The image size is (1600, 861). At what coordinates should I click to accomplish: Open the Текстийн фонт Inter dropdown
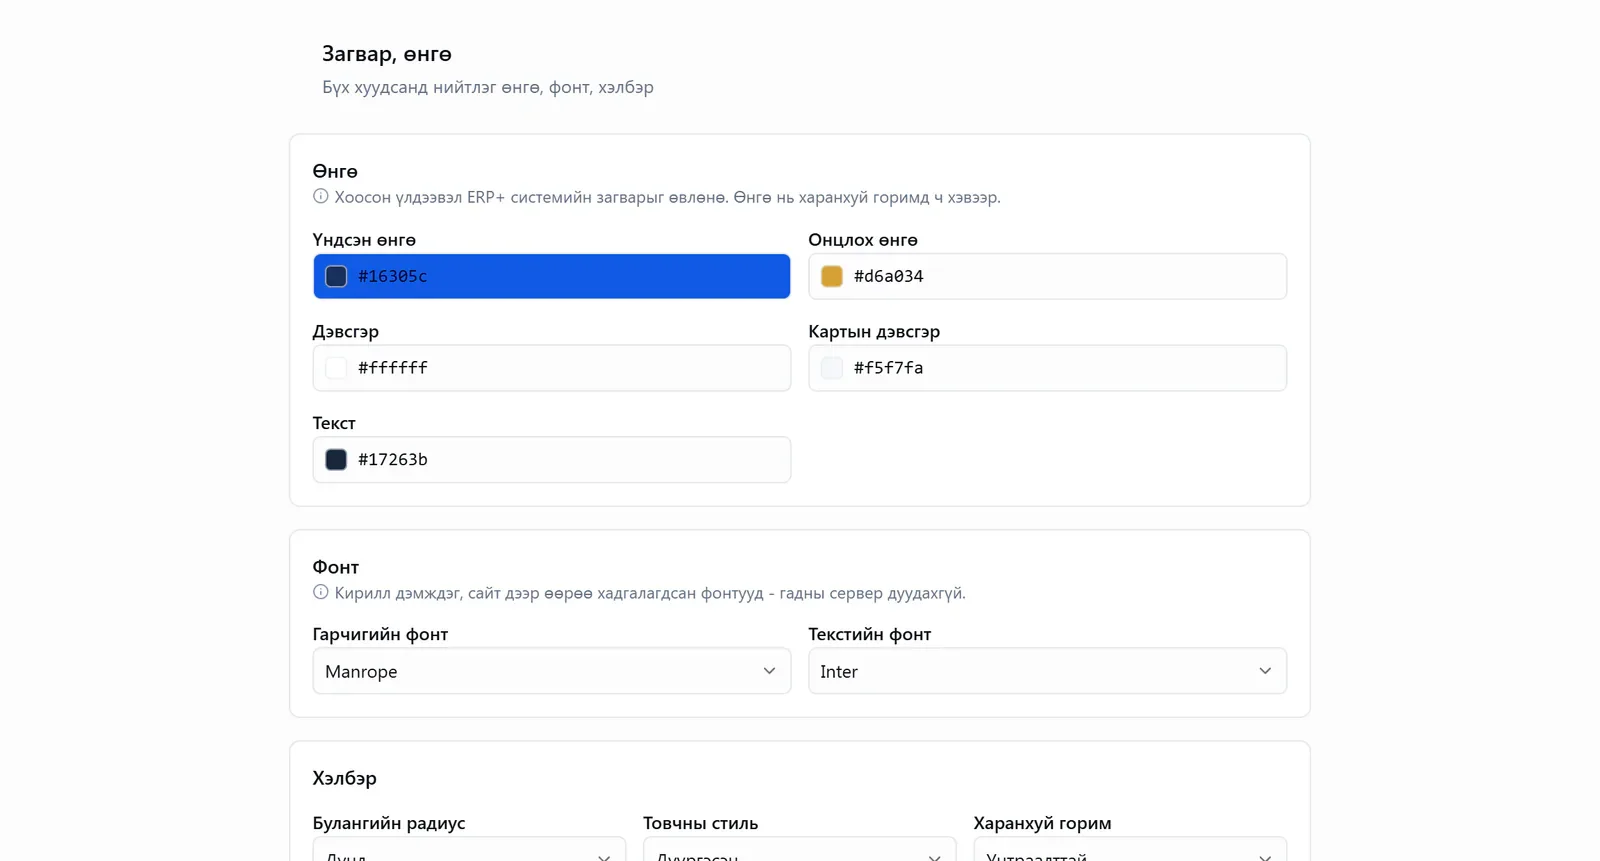pyautogui.click(x=1047, y=671)
